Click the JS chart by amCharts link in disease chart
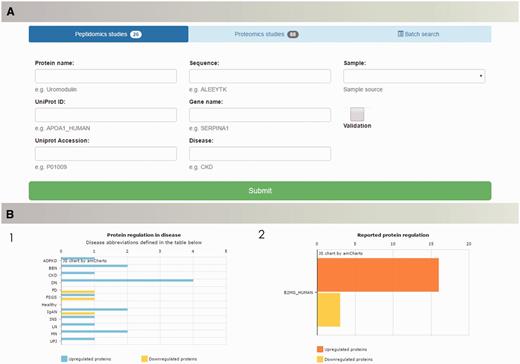Viewport: 520px width, 364px height. pos(85,261)
